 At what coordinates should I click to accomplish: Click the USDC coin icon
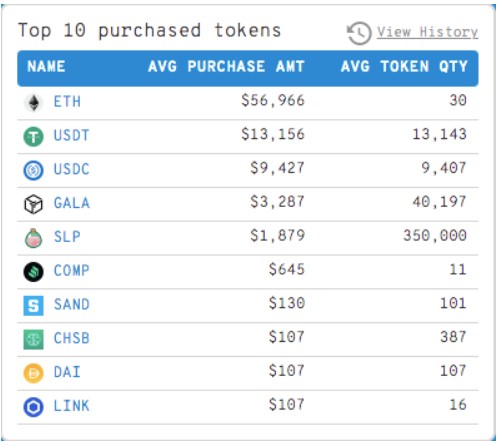tap(33, 170)
